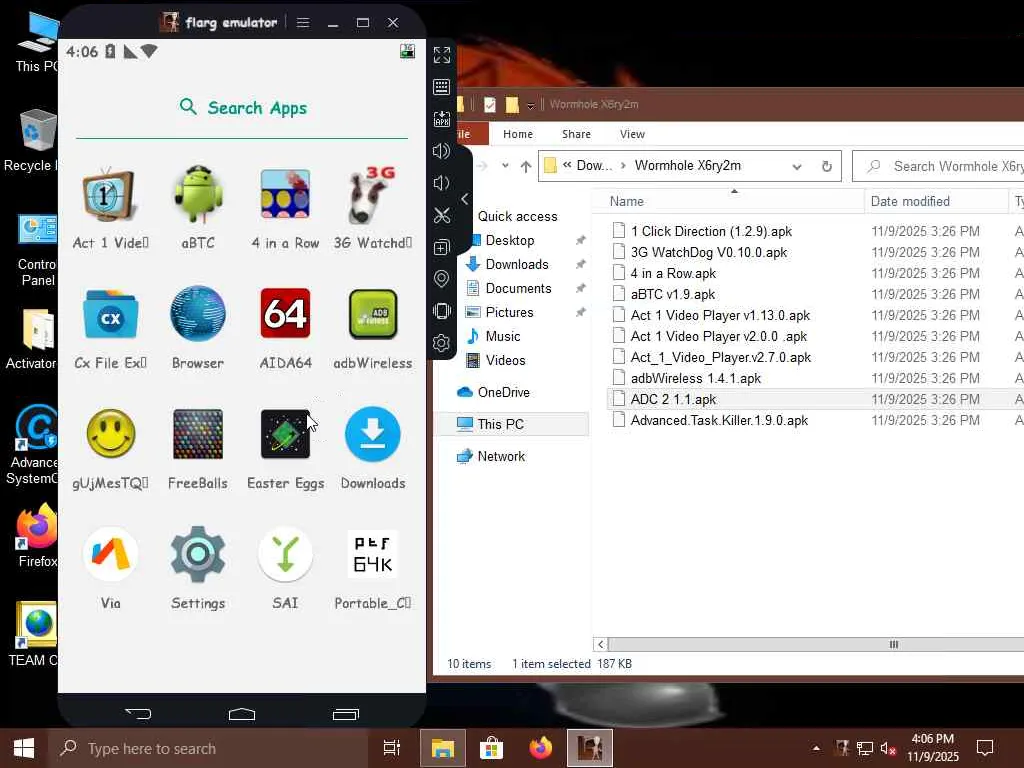Screen dimensions: 1024x768
Task: Click the Search Apps field
Action: click(x=242, y=108)
